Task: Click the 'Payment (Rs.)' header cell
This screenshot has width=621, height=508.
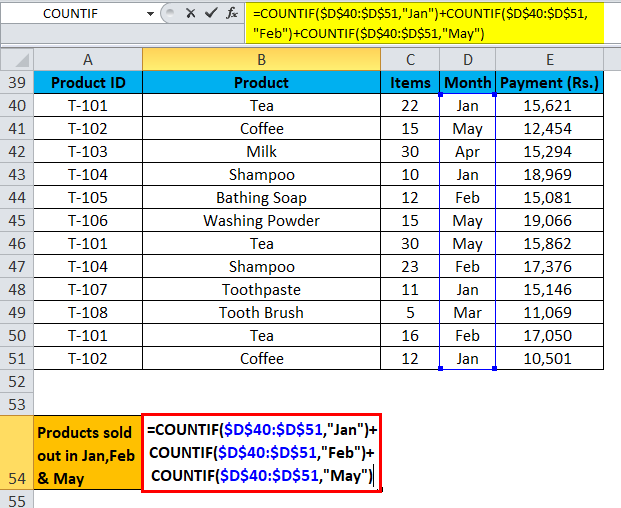Action: pyautogui.click(x=550, y=82)
